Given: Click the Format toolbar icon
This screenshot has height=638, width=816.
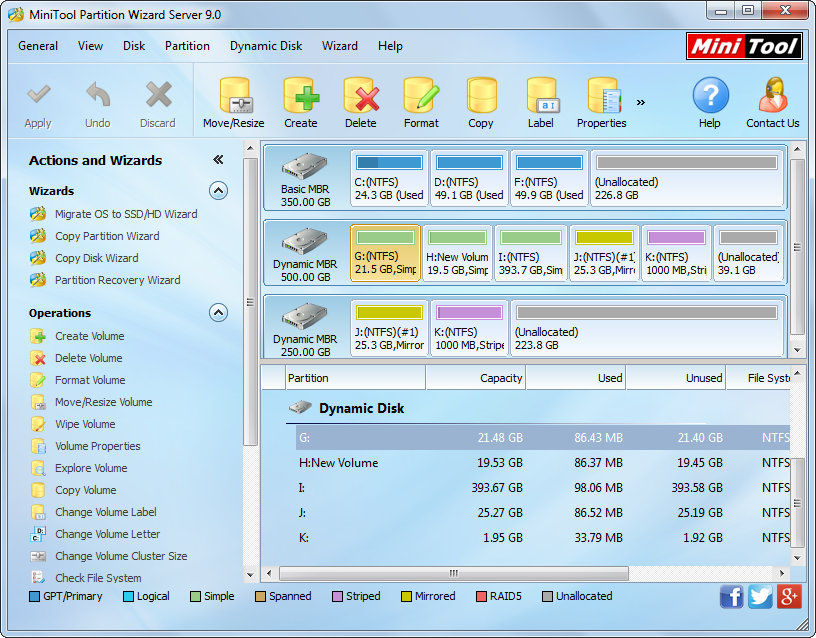Looking at the screenshot, I should (421, 96).
